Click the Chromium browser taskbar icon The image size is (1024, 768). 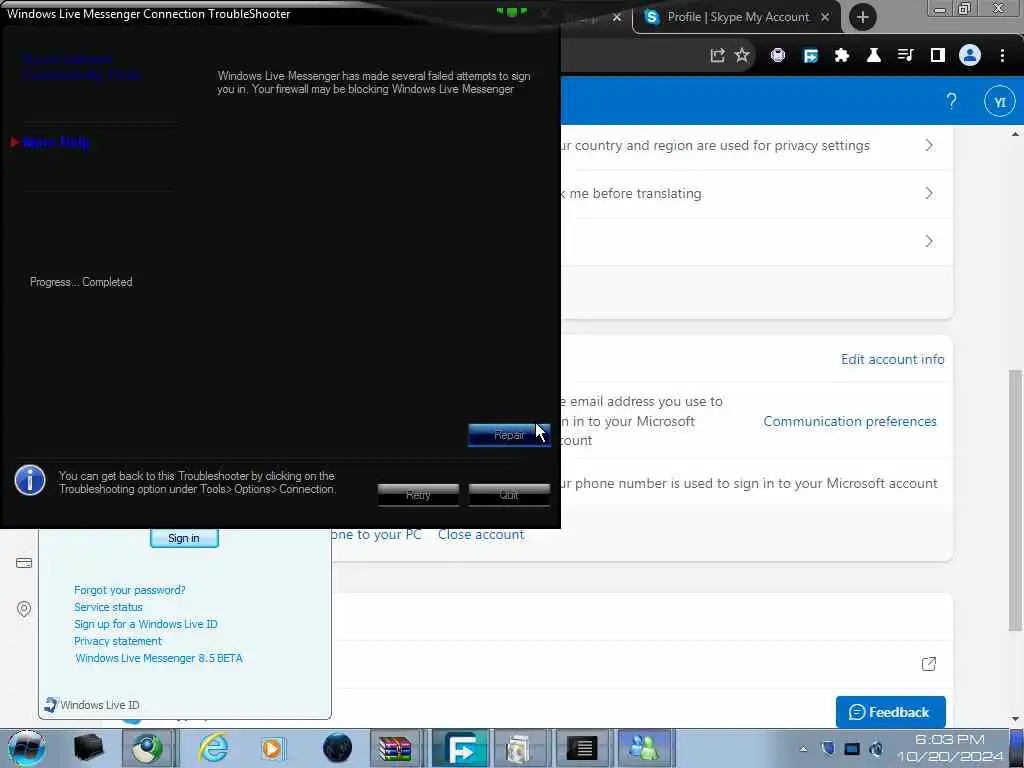click(148, 748)
